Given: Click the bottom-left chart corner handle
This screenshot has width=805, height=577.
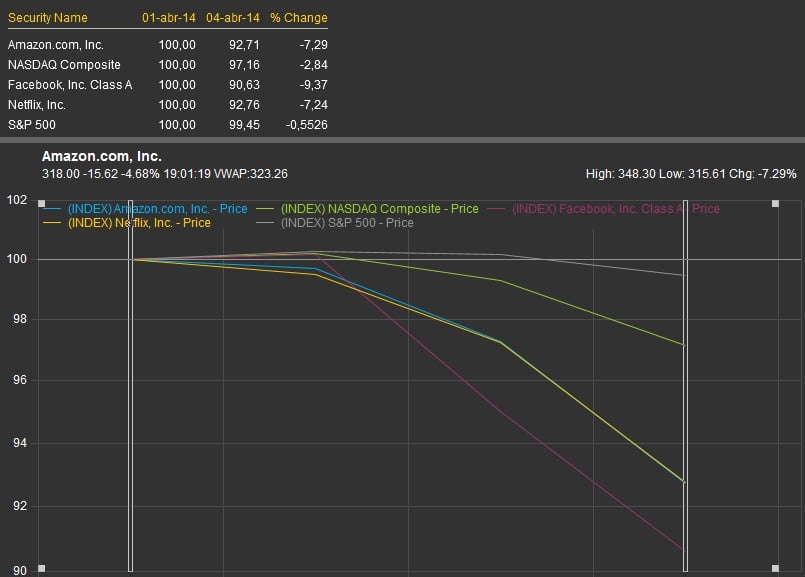Looking at the screenshot, I should pos(42,568).
